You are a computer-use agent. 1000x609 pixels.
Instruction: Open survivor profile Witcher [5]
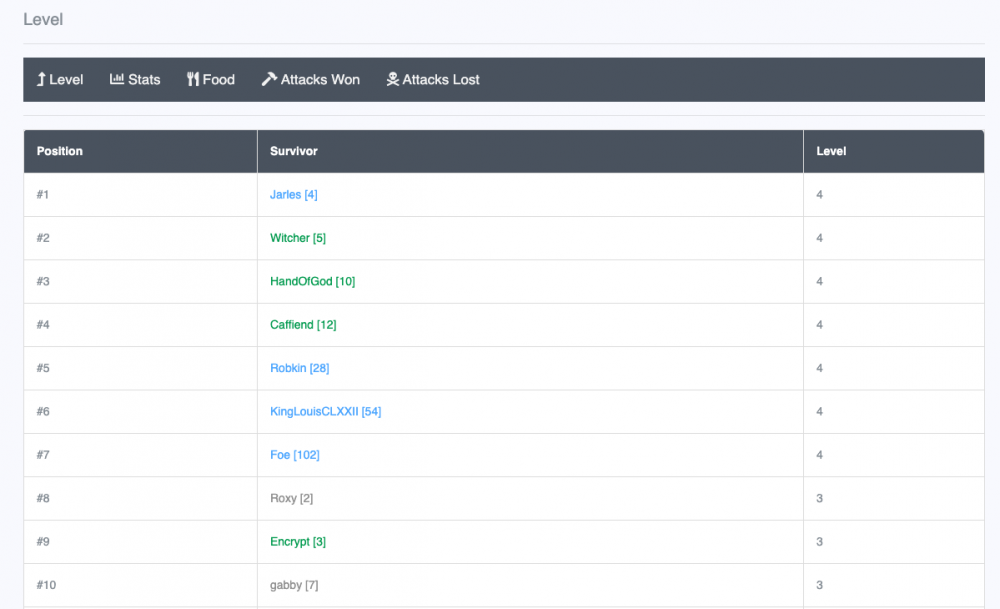tap(297, 238)
